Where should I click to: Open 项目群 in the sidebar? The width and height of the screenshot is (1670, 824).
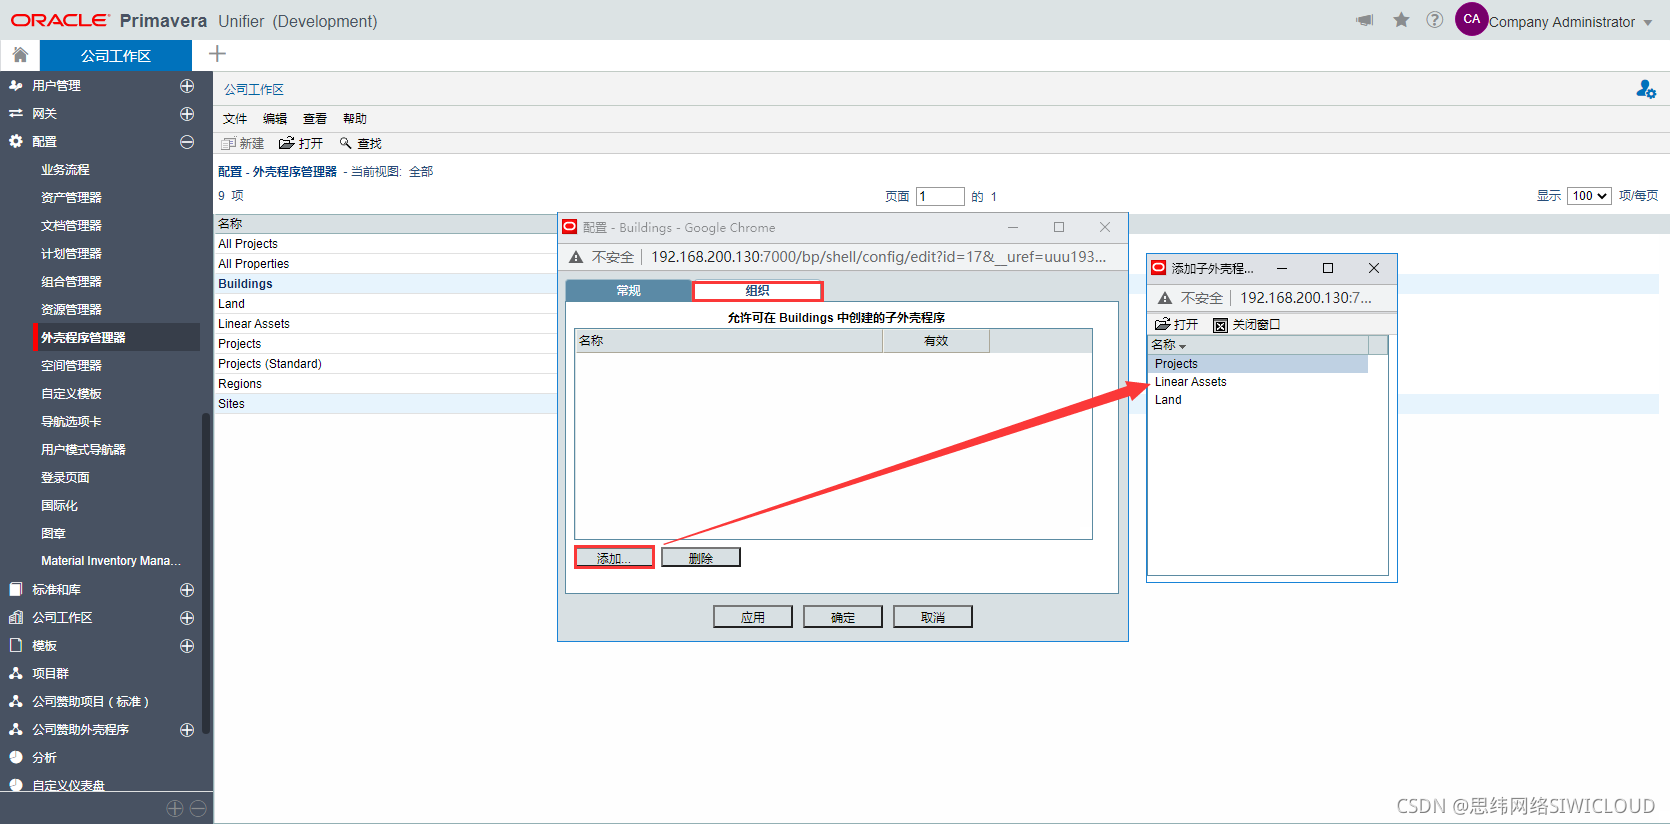pos(50,674)
